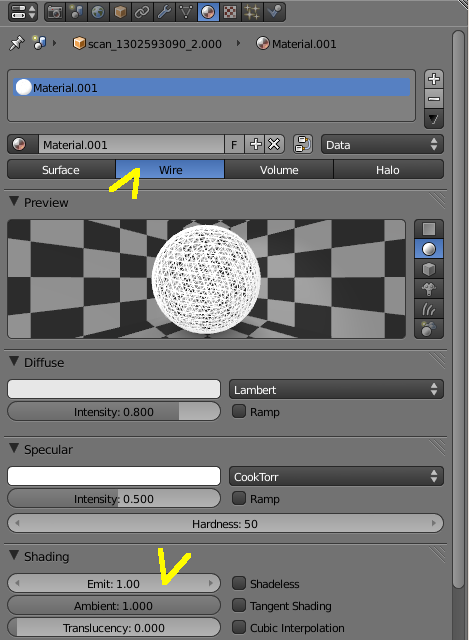Collapse the Preview panel
The width and height of the screenshot is (469, 640).
click(14, 202)
